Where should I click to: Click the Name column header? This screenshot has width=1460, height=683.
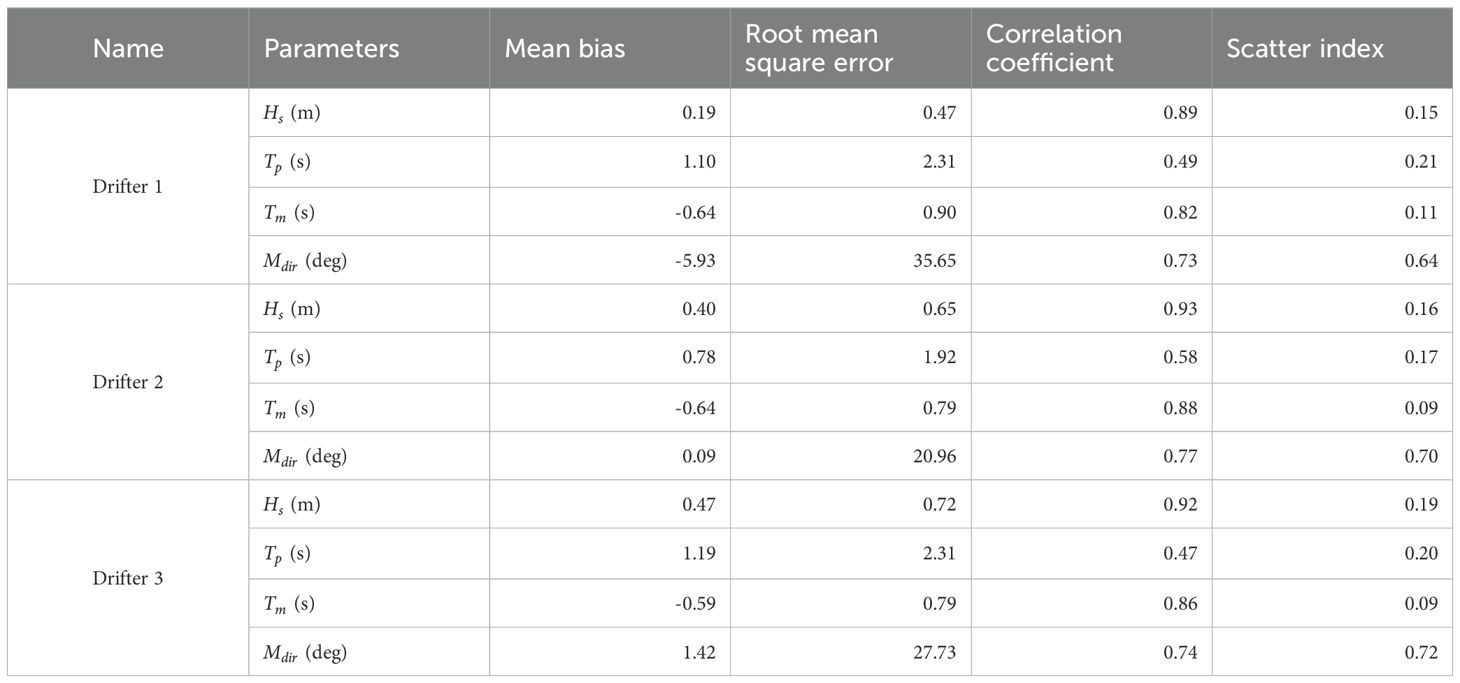click(128, 48)
